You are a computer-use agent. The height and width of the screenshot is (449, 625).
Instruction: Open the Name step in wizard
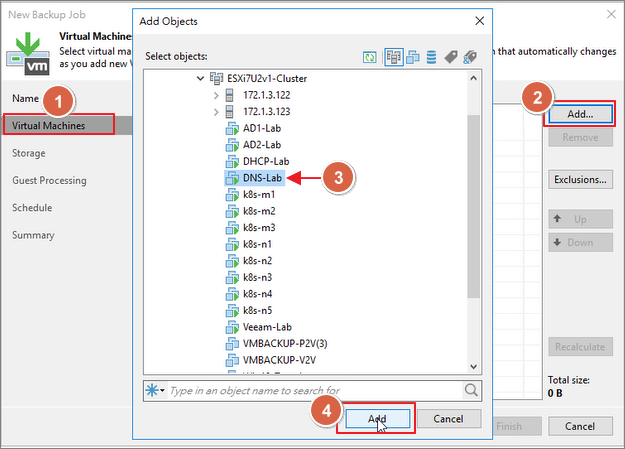[x=26, y=98]
